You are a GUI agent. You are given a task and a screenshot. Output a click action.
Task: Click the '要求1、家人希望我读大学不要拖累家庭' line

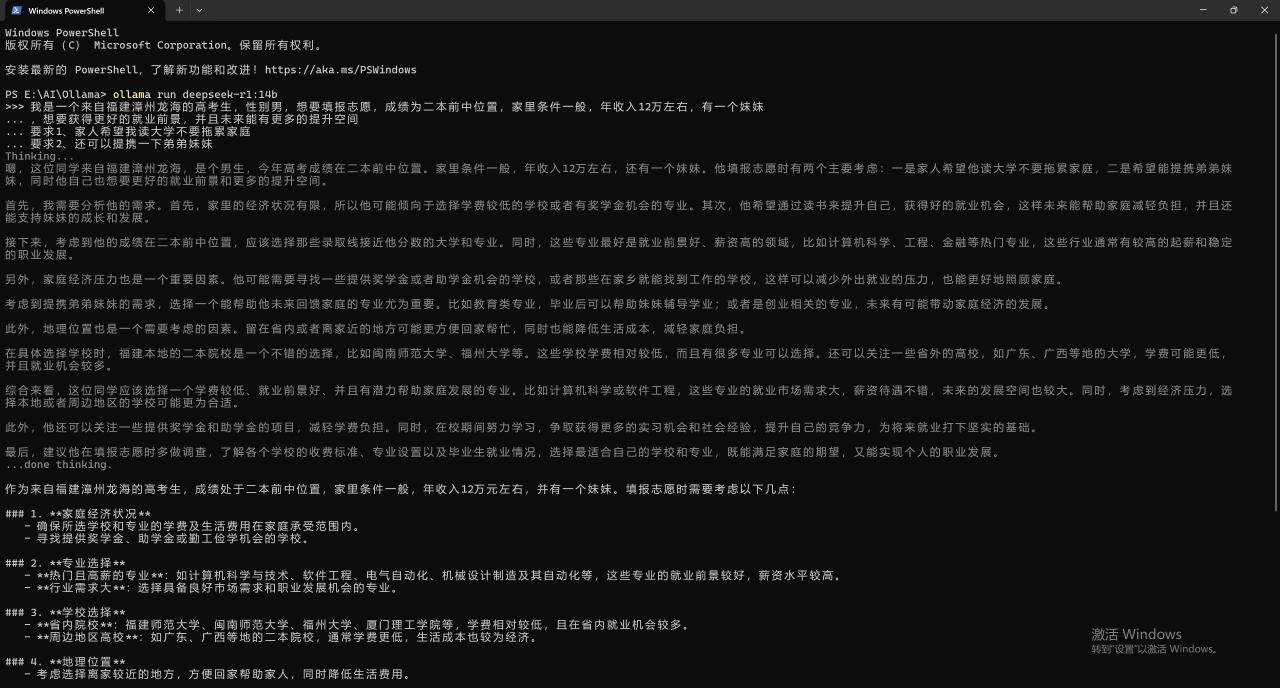tap(126, 131)
